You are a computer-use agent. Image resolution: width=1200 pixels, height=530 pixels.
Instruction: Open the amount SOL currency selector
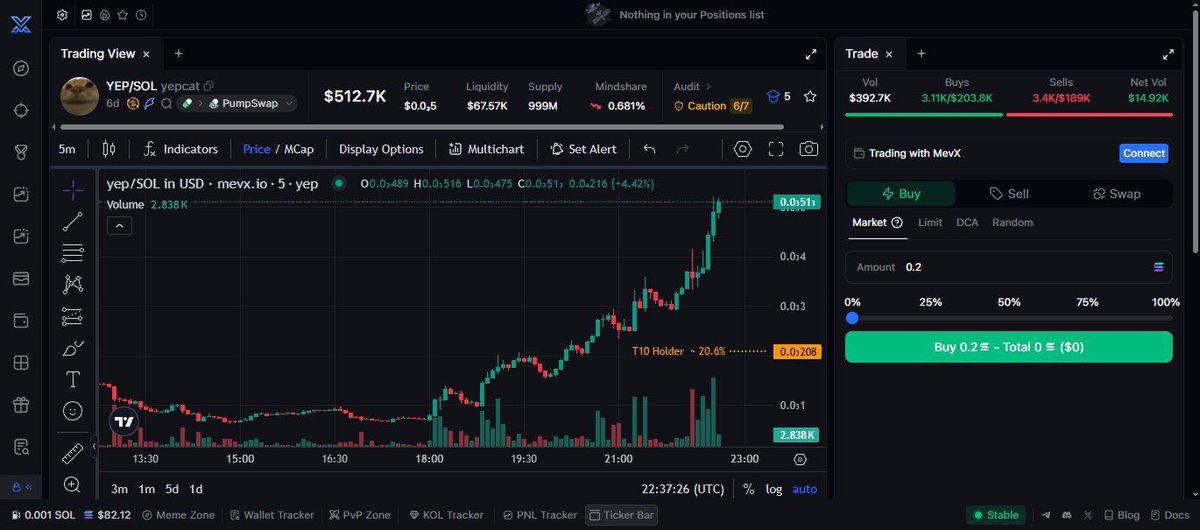click(x=1159, y=267)
